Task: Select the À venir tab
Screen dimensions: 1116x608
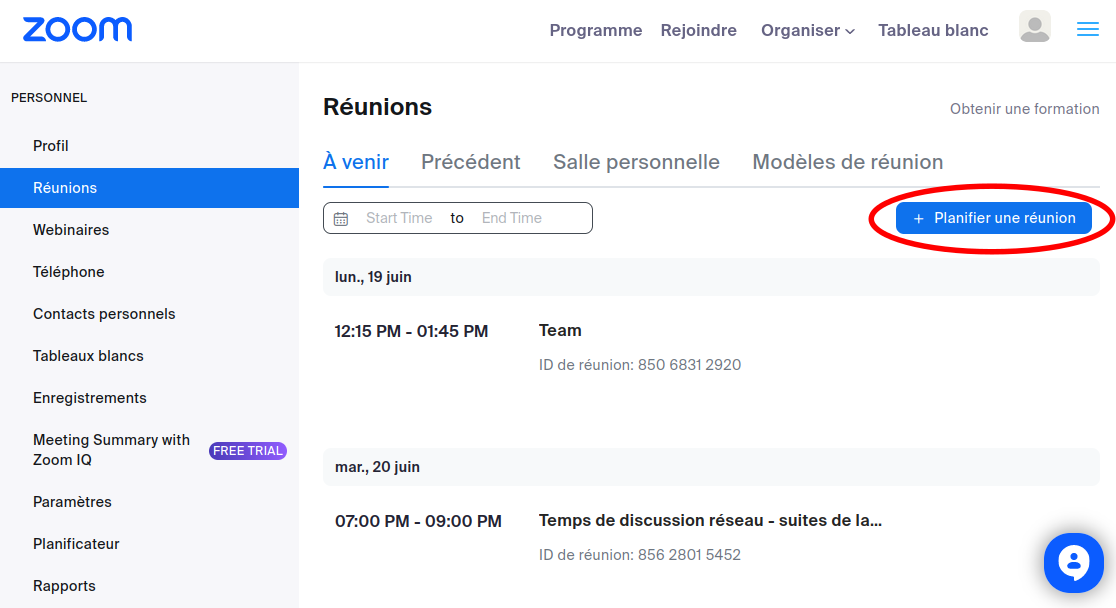Action: point(356,161)
